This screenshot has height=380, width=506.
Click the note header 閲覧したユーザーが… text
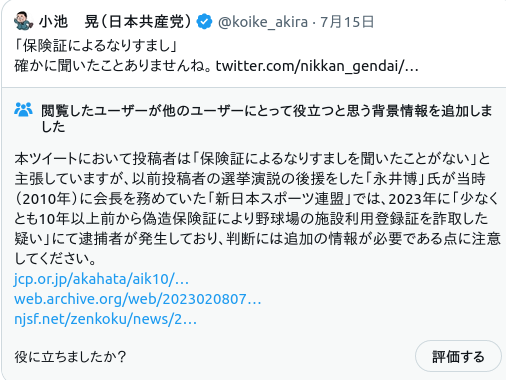[266, 118]
